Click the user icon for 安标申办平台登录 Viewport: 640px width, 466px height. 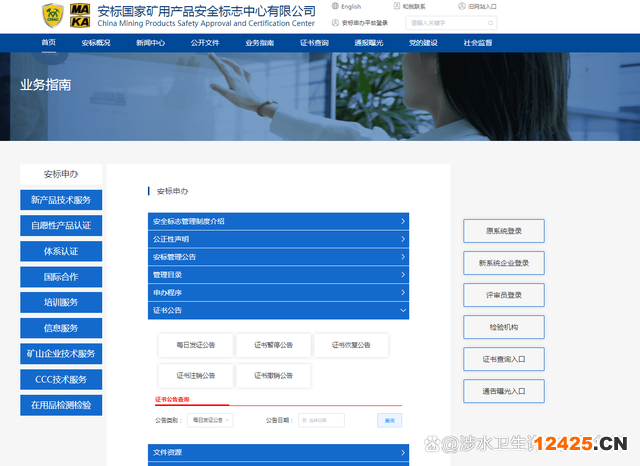[334, 22]
